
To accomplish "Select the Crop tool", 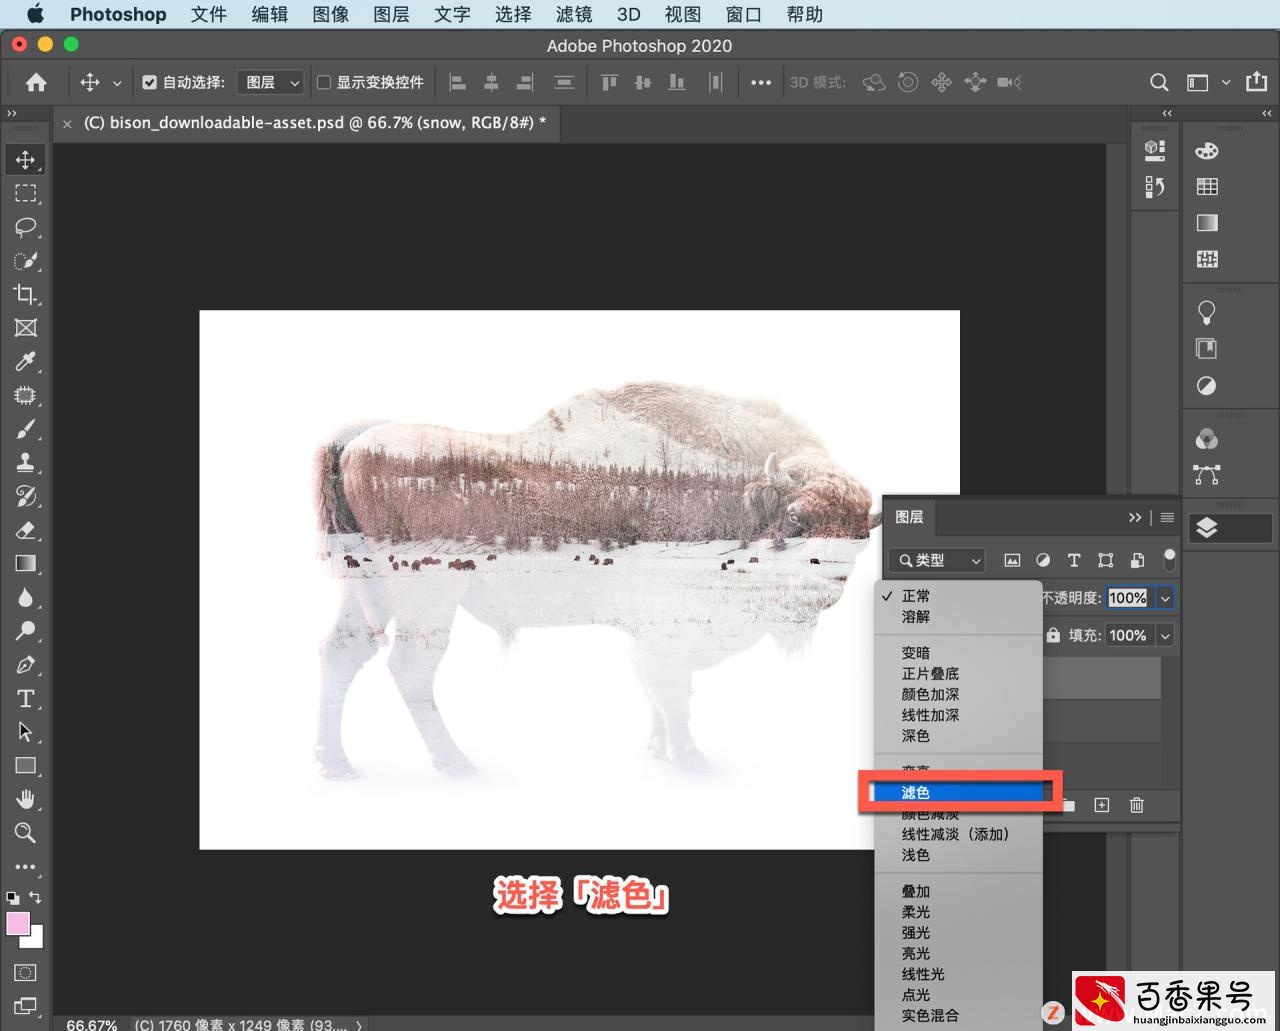I will click(26, 294).
